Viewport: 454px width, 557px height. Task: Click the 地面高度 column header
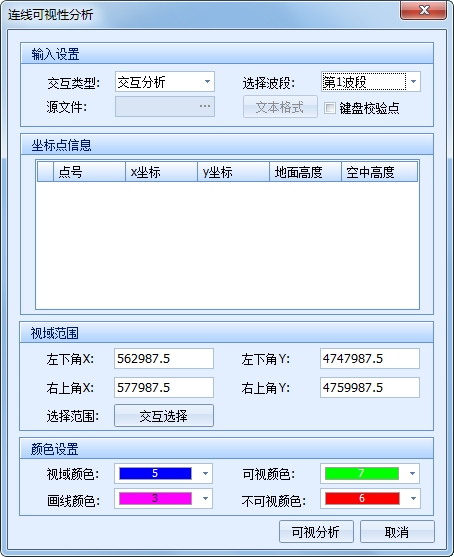[x=306, y=172]
